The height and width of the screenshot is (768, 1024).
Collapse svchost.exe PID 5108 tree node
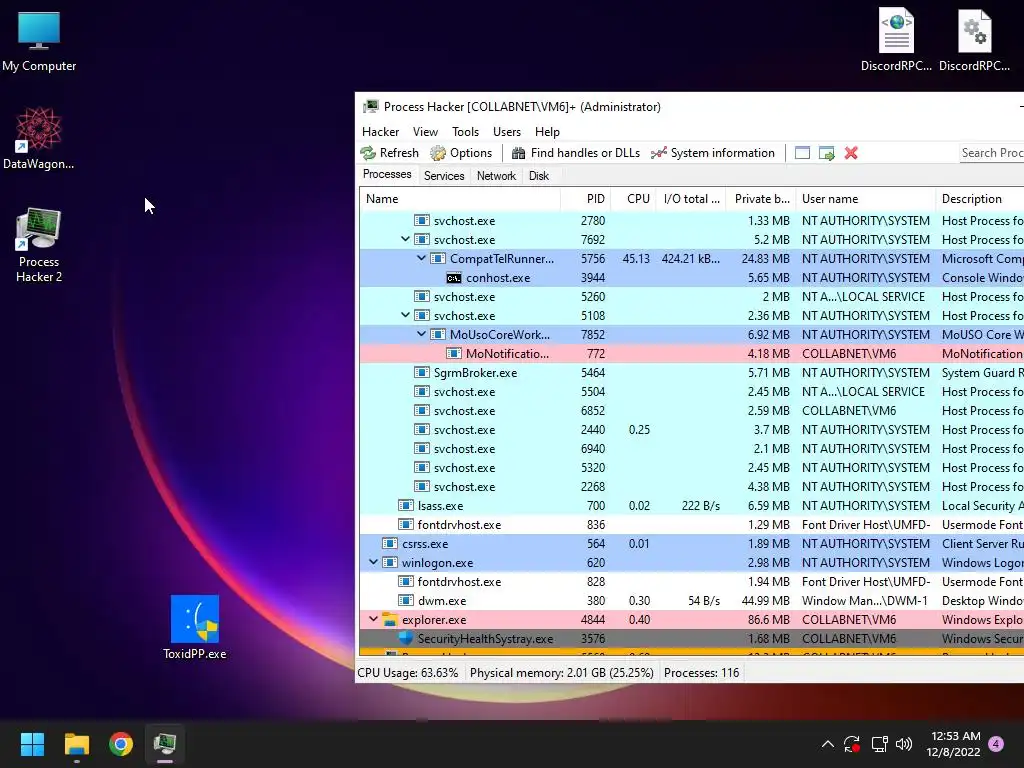click(x=406, y=315)
